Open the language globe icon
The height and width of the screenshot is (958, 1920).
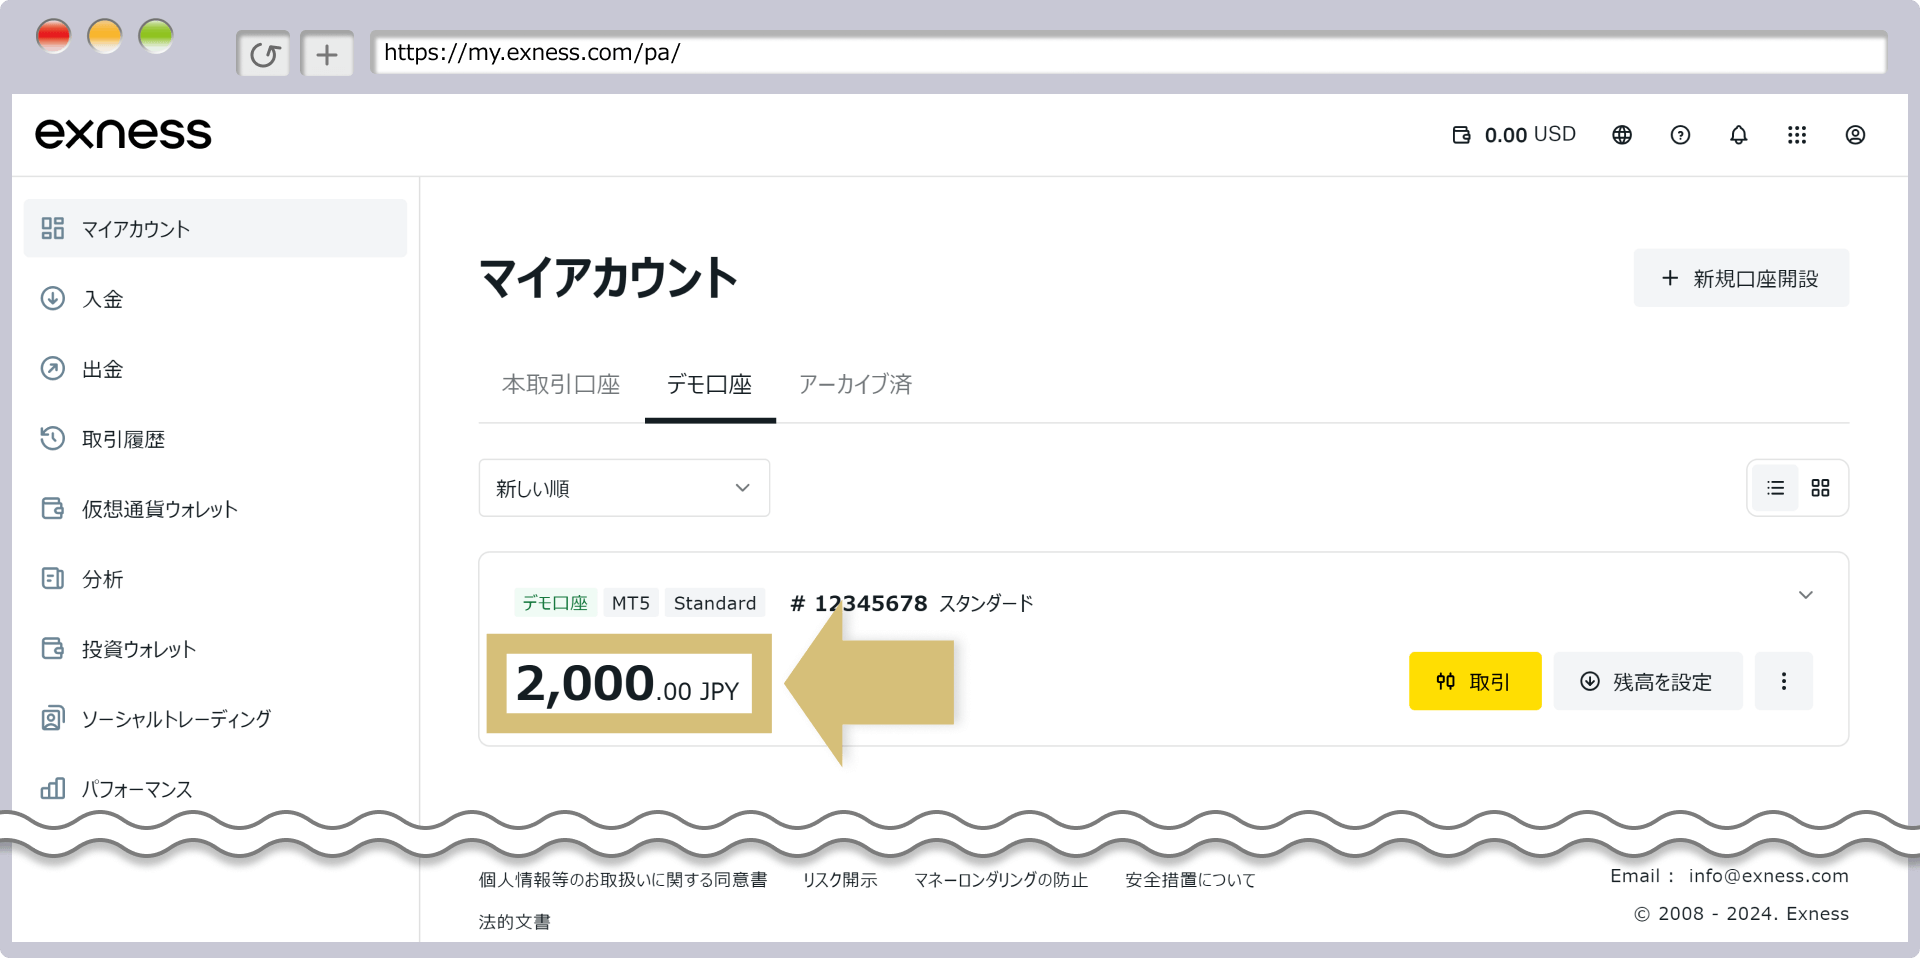[x=1622, y=135]
